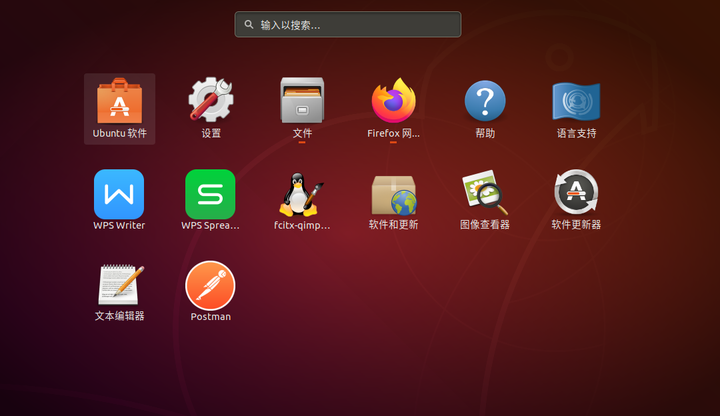Click the 输入以搜索 search field

click(348, 24)
